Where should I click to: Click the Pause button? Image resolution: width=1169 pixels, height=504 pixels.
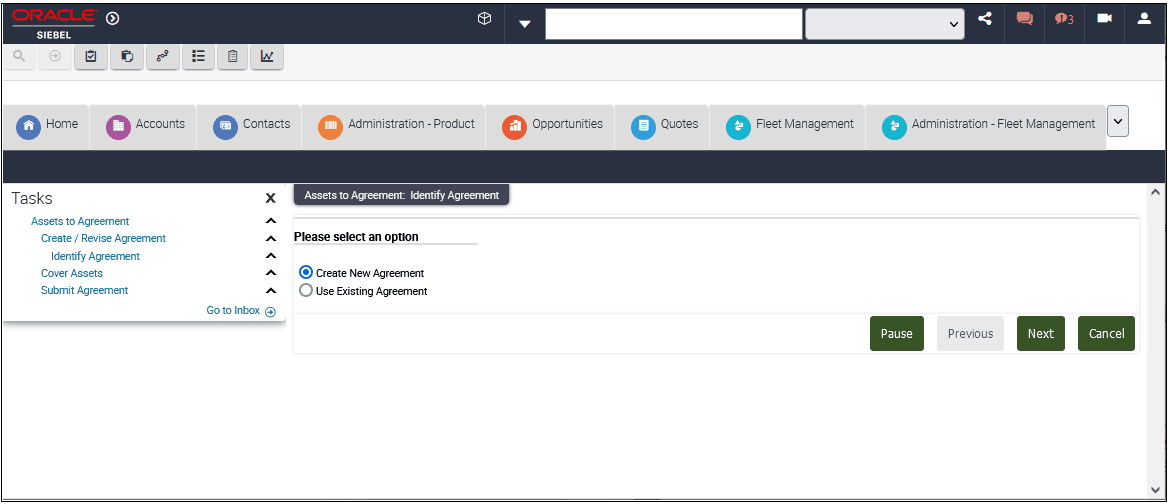896,333
